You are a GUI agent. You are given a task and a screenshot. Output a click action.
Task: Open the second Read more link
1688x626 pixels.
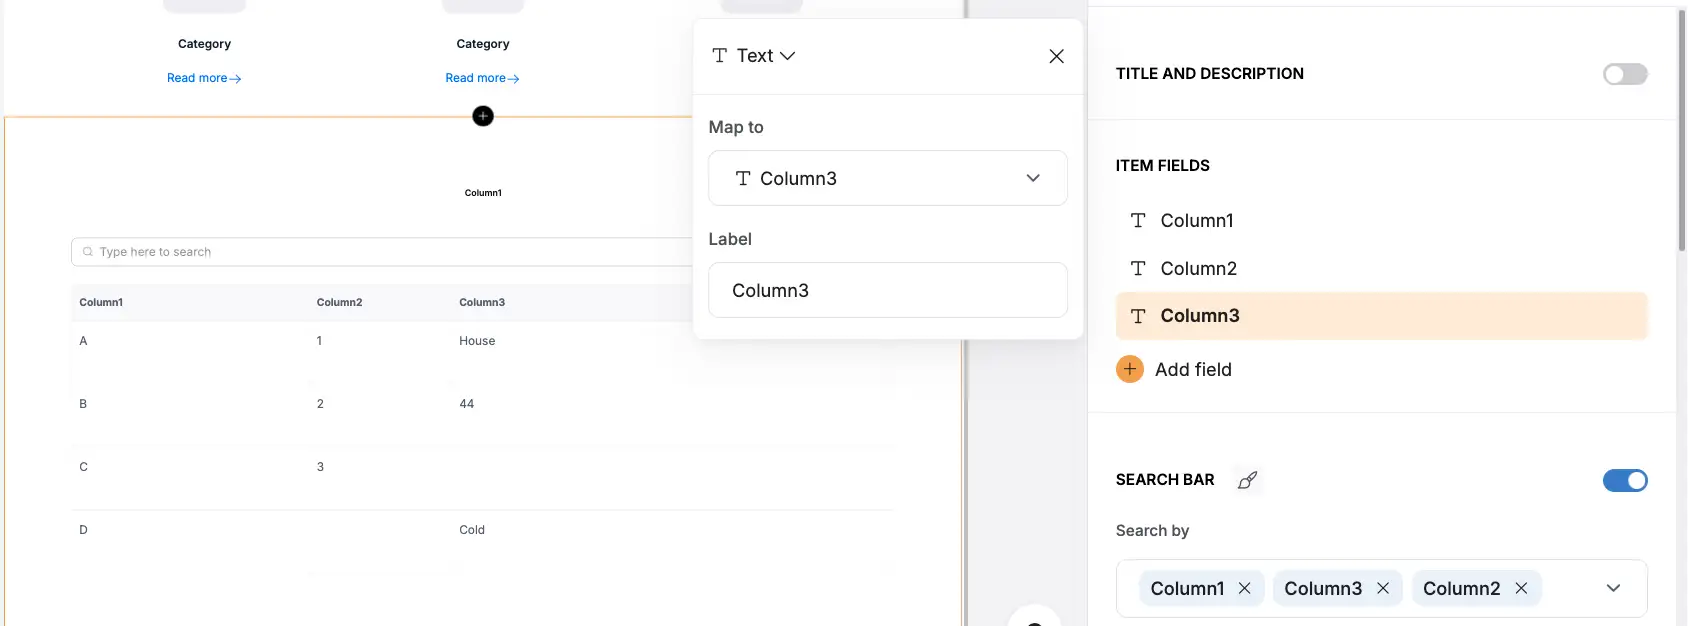point(482,78)
